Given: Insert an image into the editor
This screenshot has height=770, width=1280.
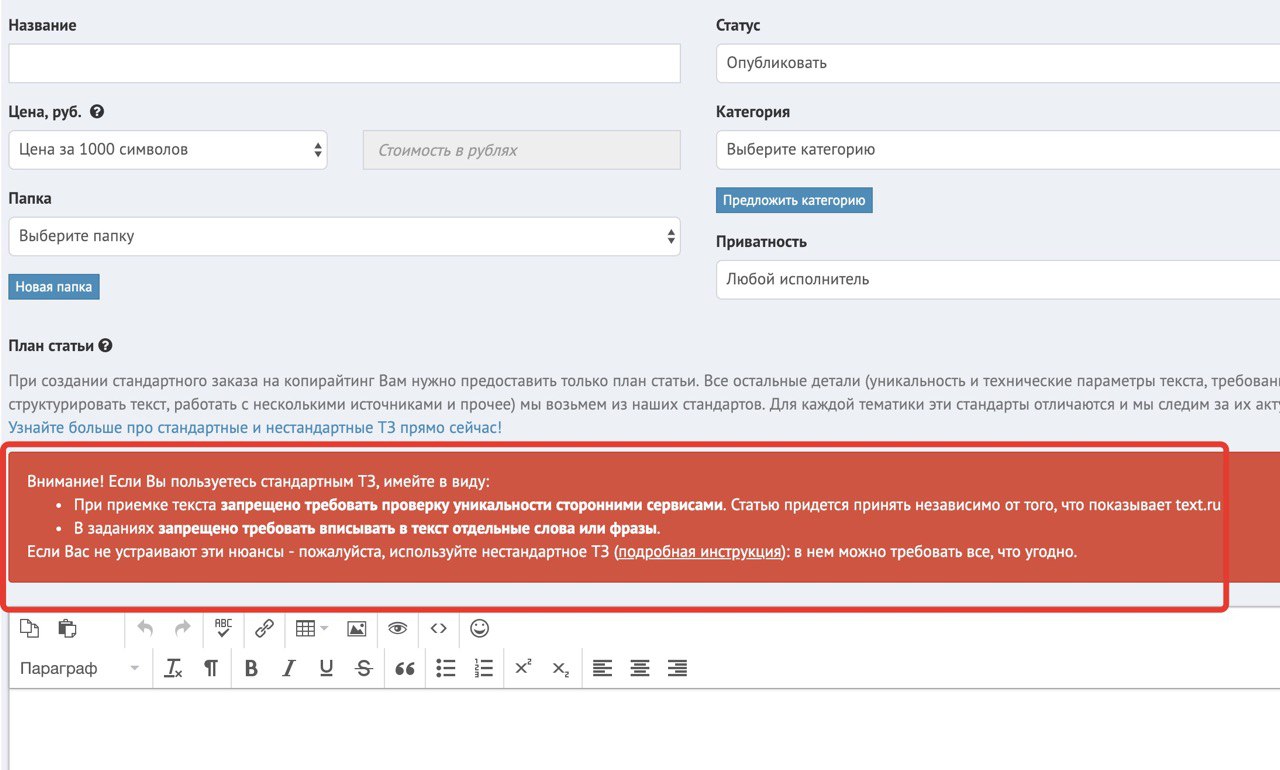Looking at the screenshot, I should tap(357, 628).
